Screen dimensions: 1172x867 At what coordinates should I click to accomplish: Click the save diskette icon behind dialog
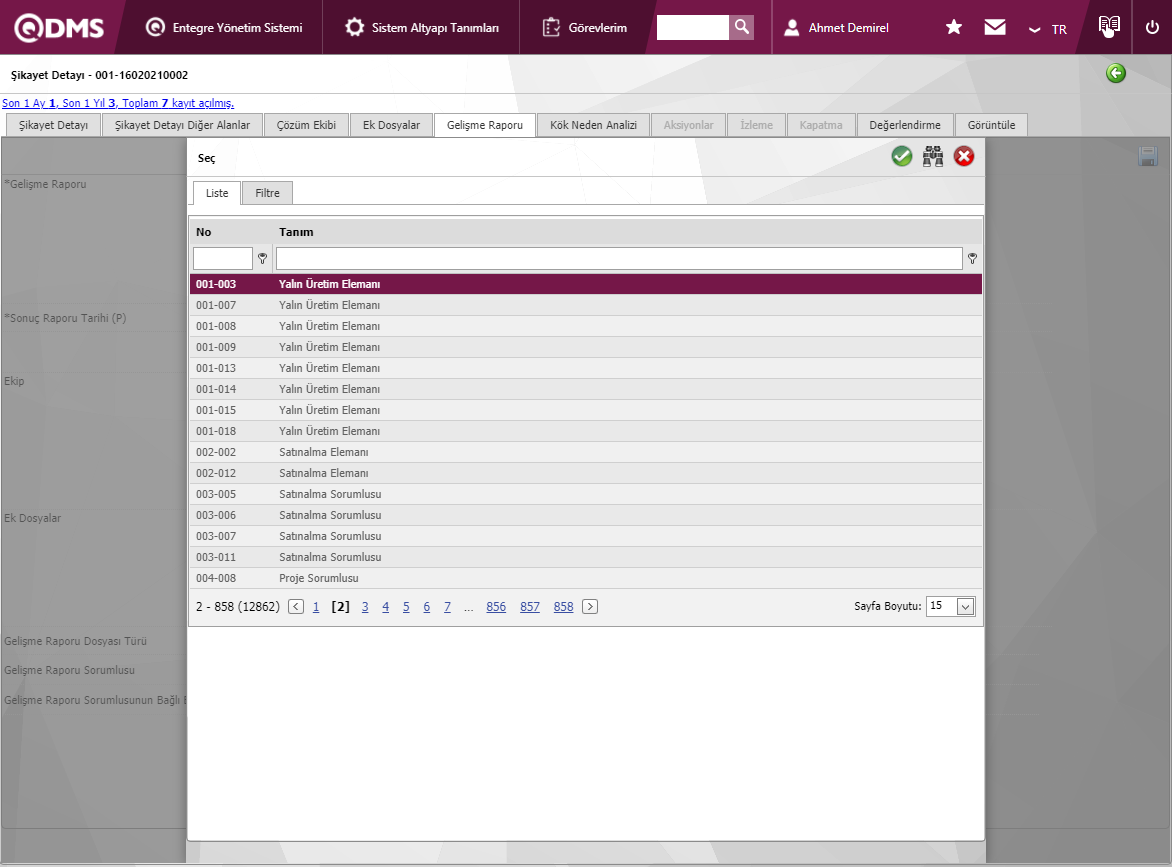point(1148,156)
